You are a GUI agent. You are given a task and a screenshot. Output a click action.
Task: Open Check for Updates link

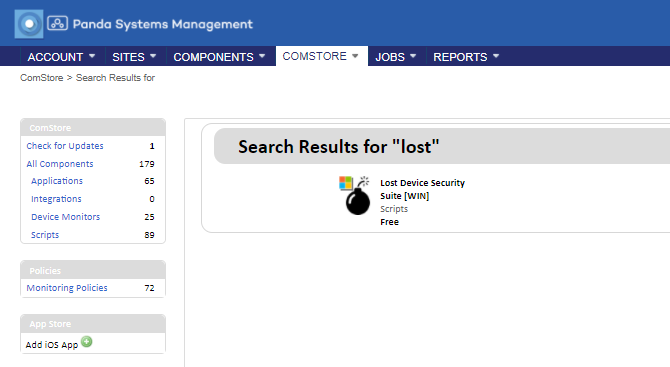(65, 146)
